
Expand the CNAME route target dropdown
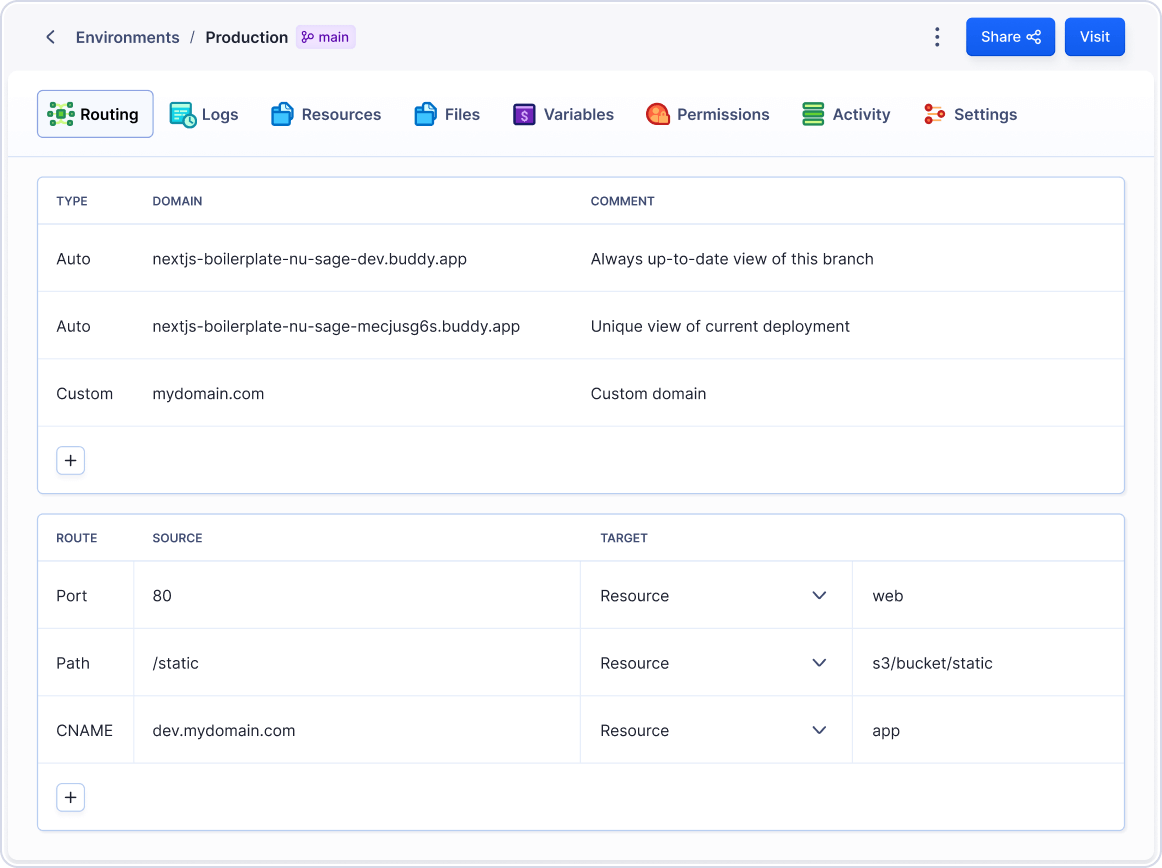coord(819,730)
